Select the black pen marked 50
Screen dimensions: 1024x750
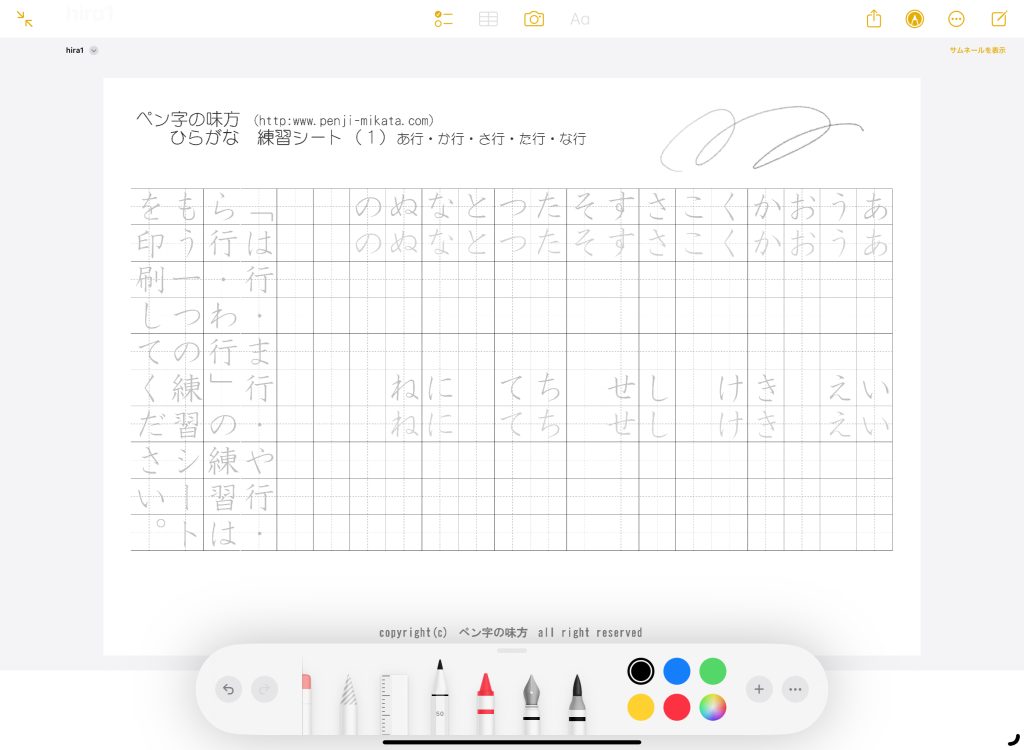click(x=439, y=697)
